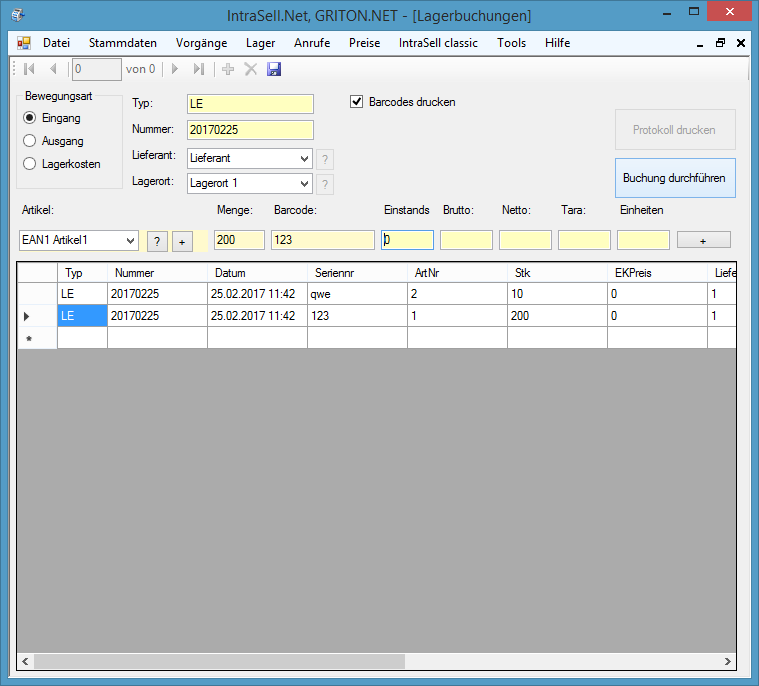Click into the Barcode input field

coord(323,240)
